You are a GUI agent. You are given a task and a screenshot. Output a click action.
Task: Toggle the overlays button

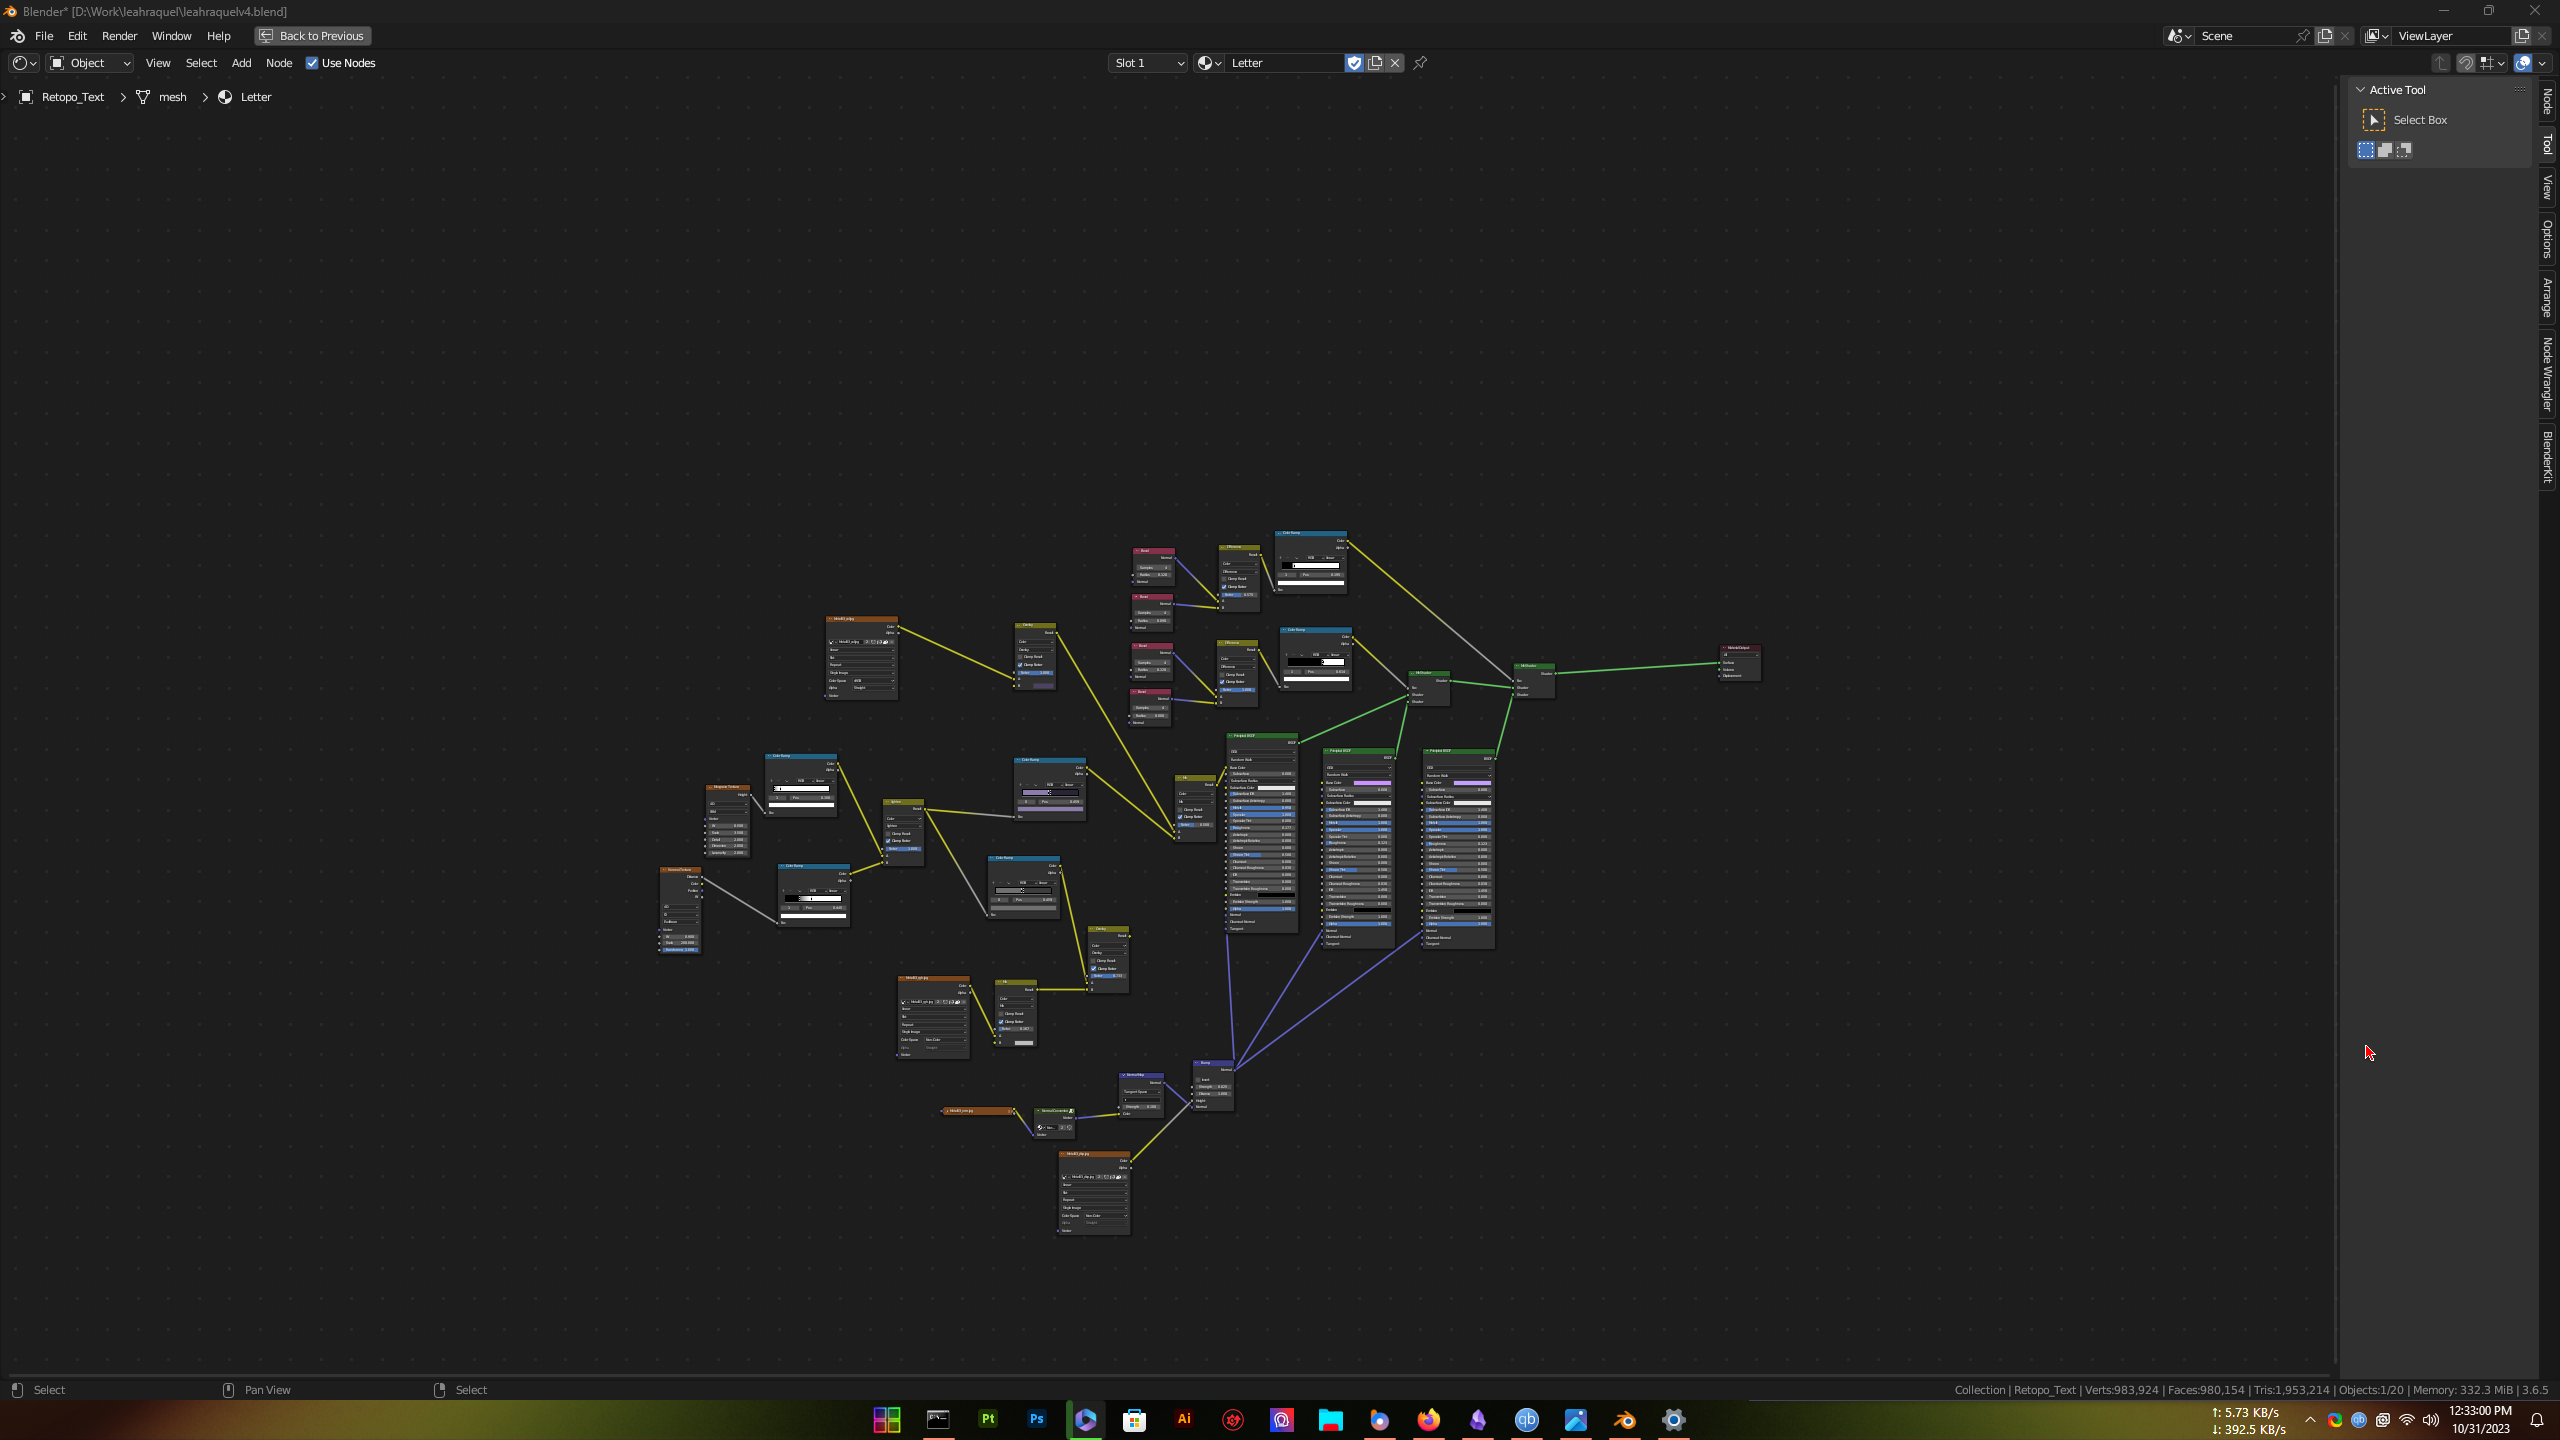click(2523, 63)
